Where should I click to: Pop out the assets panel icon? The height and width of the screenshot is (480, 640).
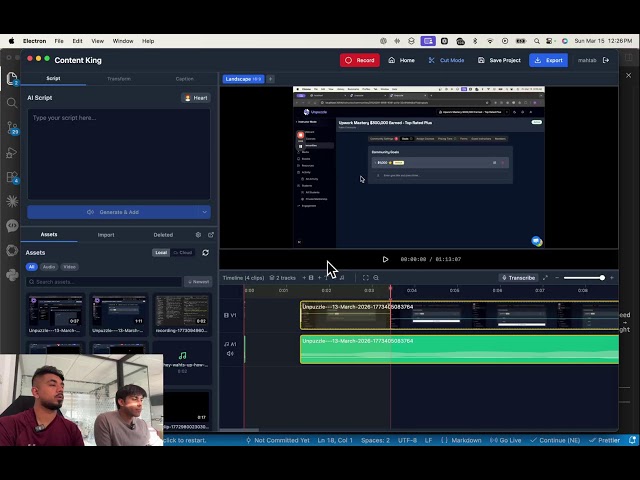211,235
